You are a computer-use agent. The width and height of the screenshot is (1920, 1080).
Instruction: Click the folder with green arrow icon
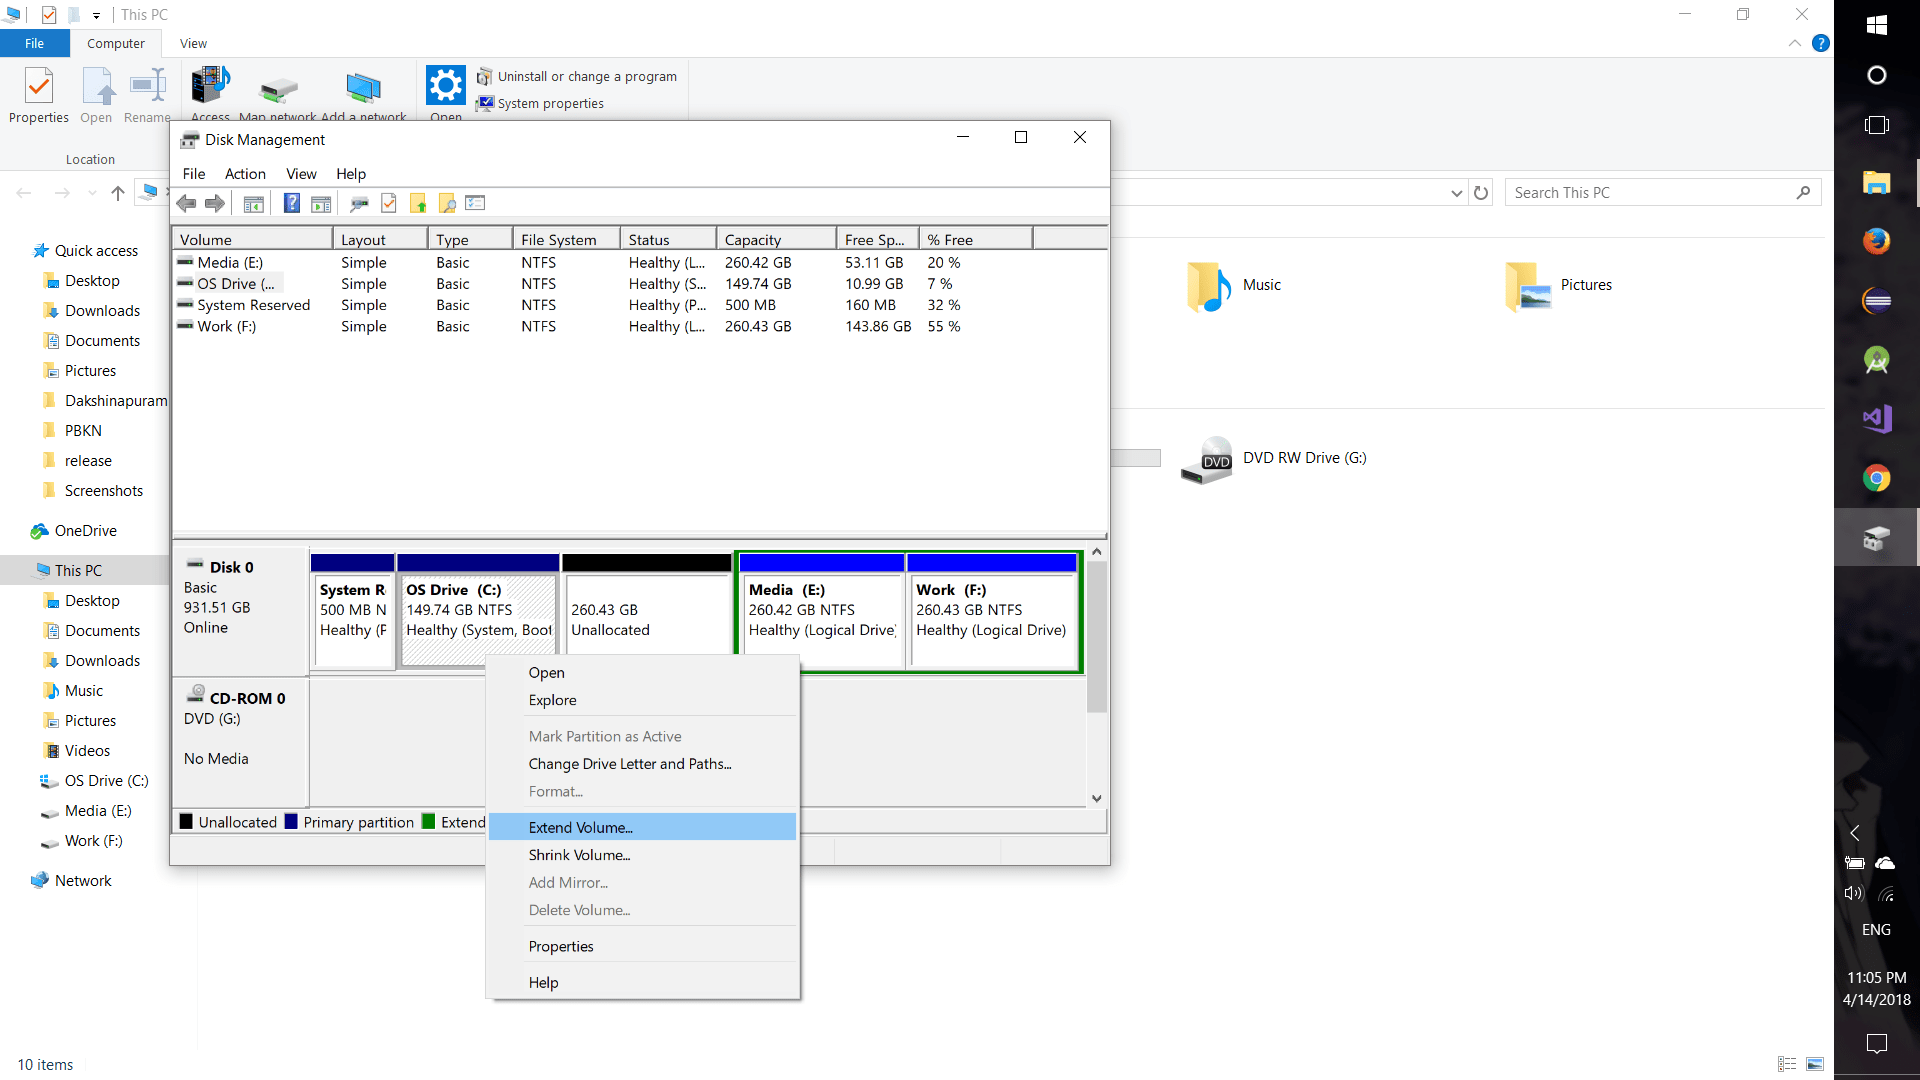[x=418, y=204]
